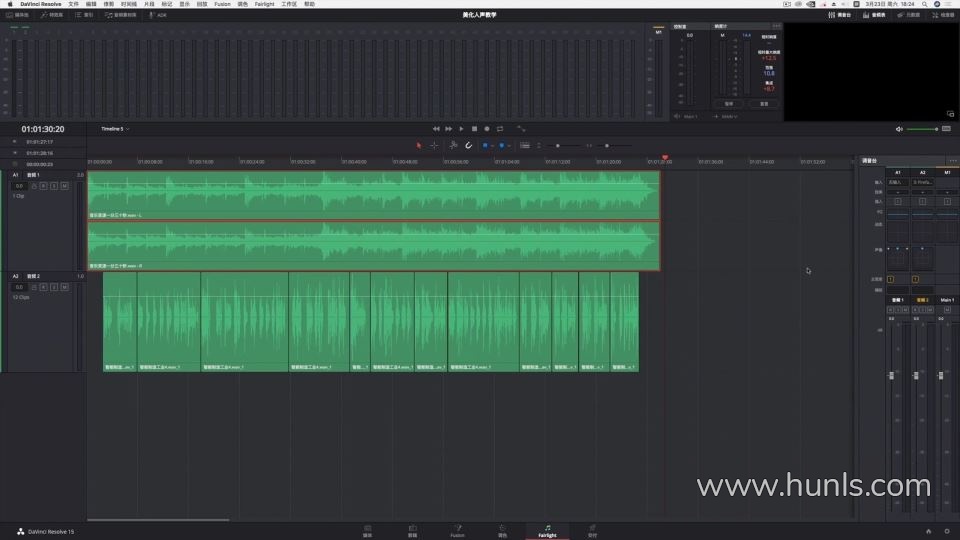Toggle loop playback in transport bar
960x540 pixels.
(500, 129)
